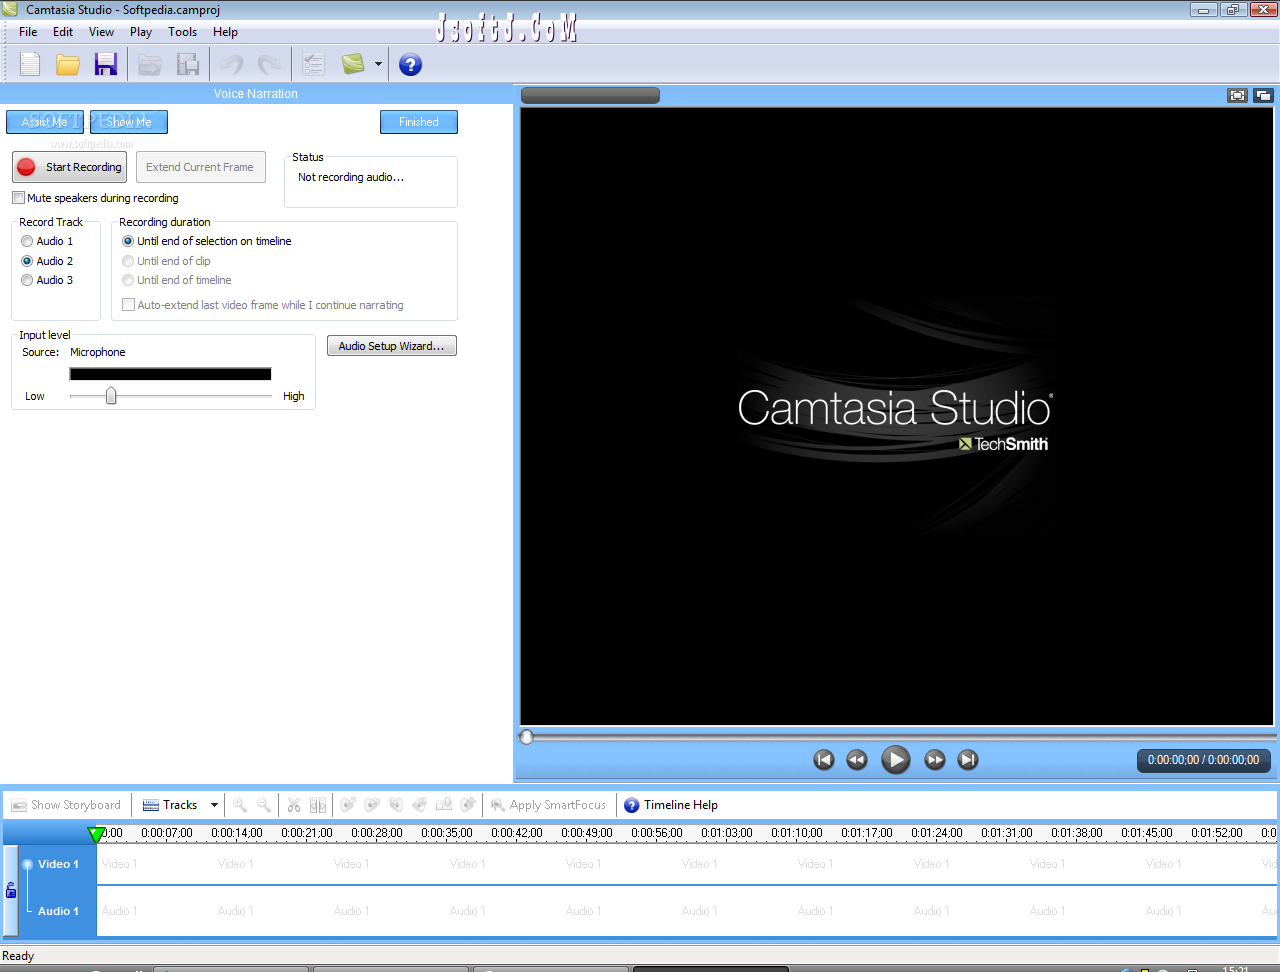1280x972 pixels.
Task: Open a project using the folder icon
Action: pos(68,65)
